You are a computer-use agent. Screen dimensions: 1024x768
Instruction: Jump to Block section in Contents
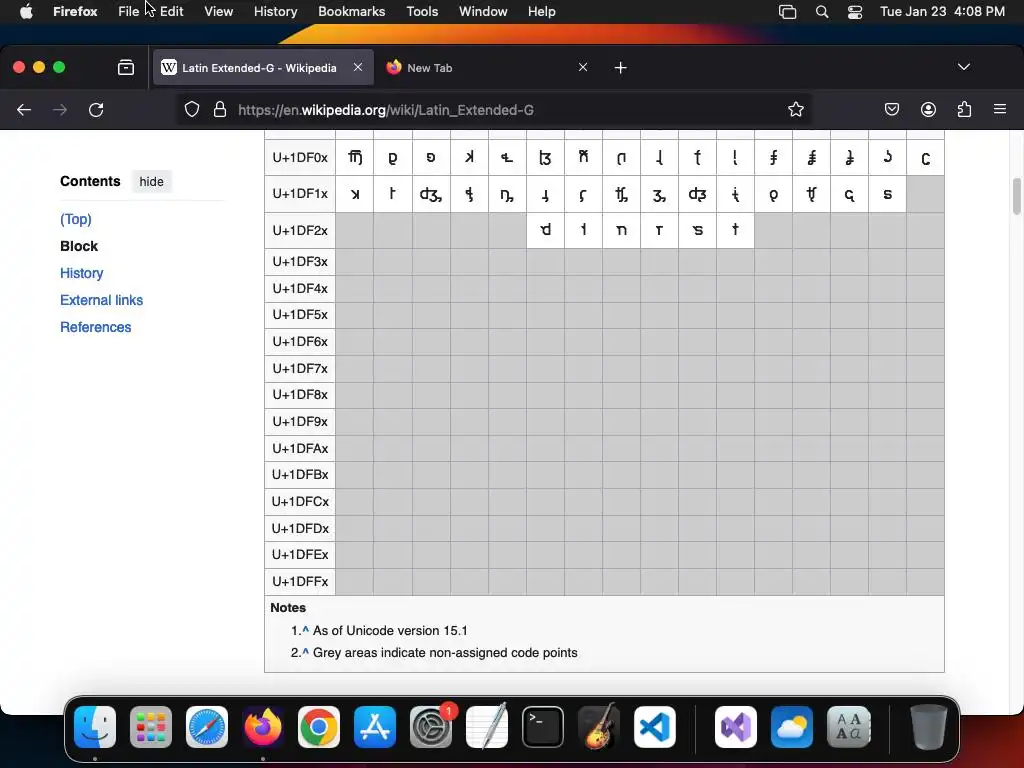tap(79, 246)
